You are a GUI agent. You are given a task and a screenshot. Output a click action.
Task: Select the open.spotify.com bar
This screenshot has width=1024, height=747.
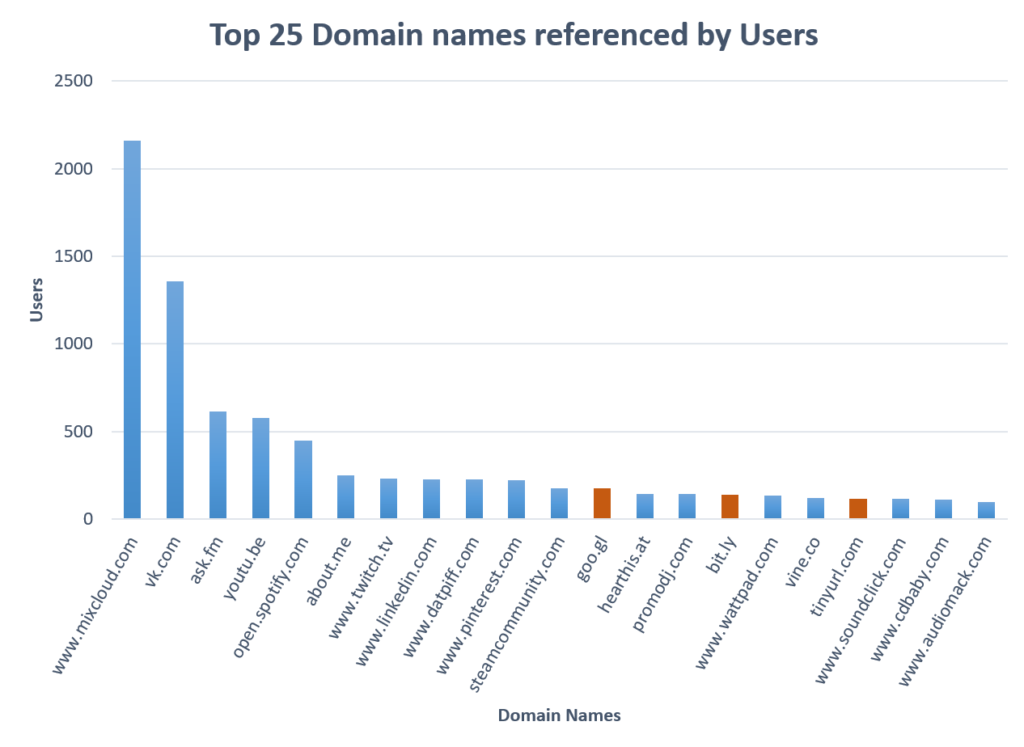303,480
